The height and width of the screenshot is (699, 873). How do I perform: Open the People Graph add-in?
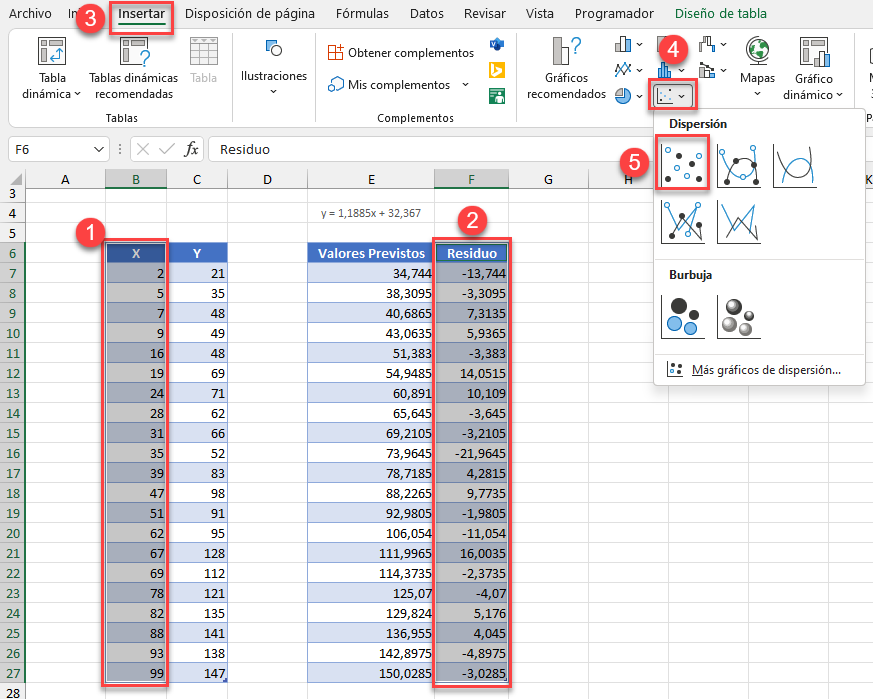[x=497, y=96]
